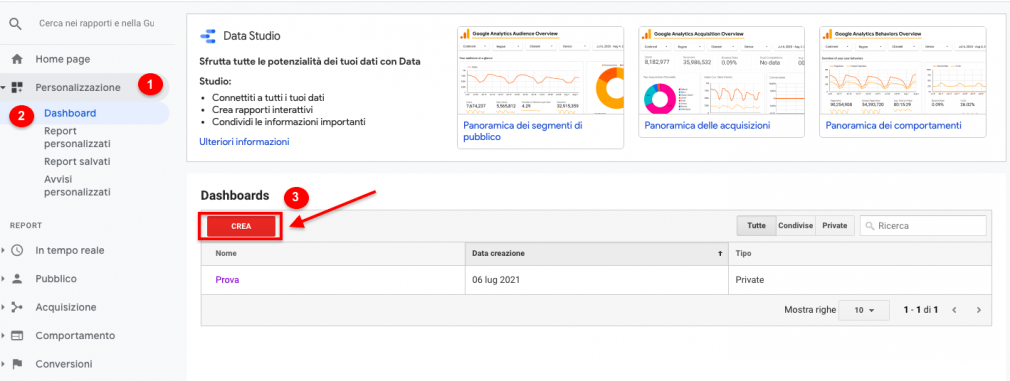Screen dimensions: 1010x381
Task: Select the Tutte filter toggle
Action: coord(756,226)
